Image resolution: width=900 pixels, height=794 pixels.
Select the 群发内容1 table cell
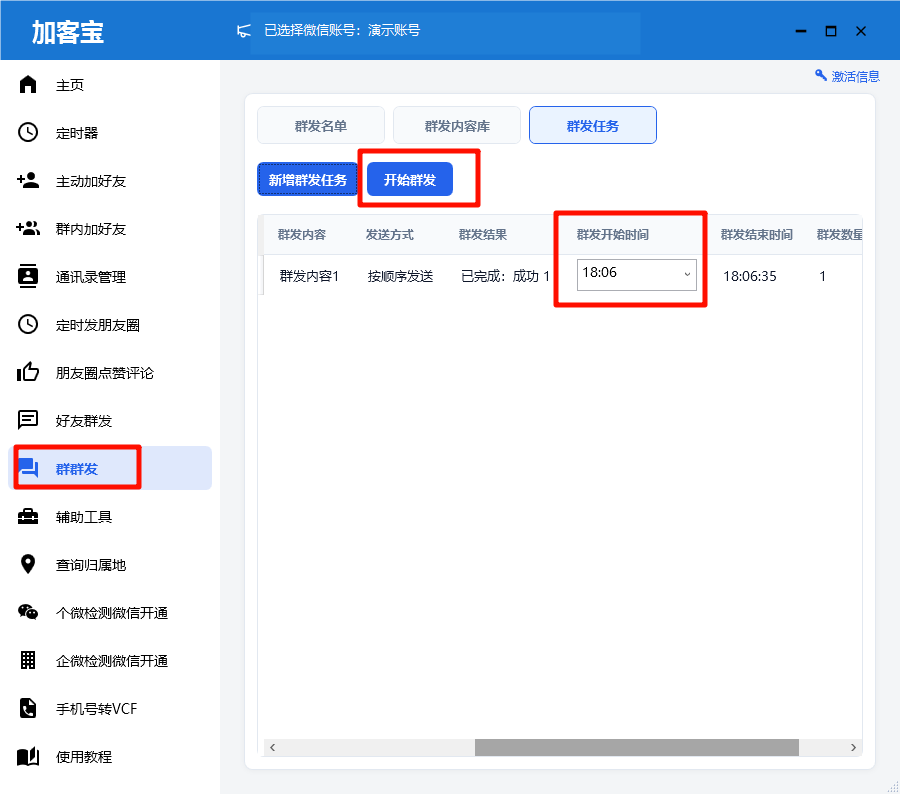coord(309,276)
